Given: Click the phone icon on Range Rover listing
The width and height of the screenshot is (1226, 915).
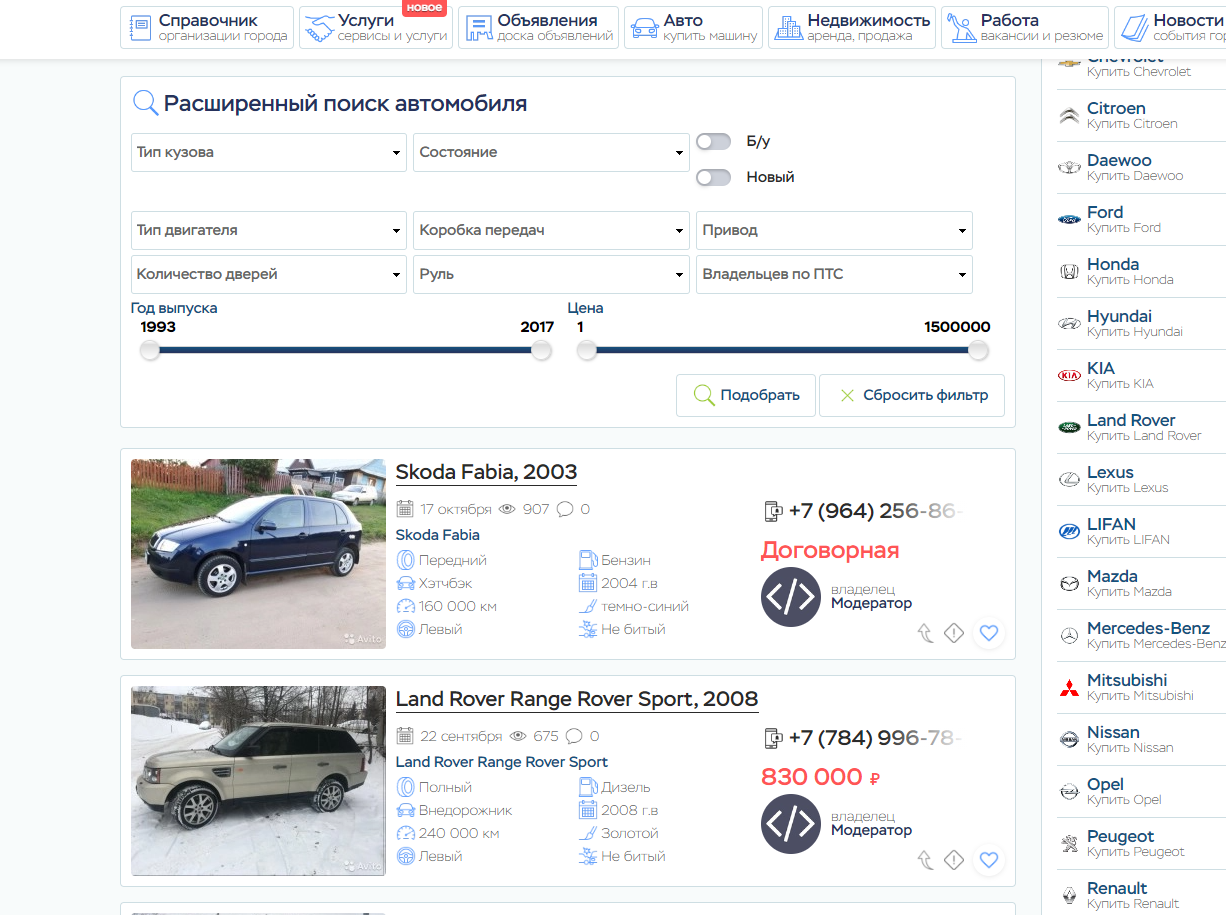Looking at the screenshot, I should 773,739.
